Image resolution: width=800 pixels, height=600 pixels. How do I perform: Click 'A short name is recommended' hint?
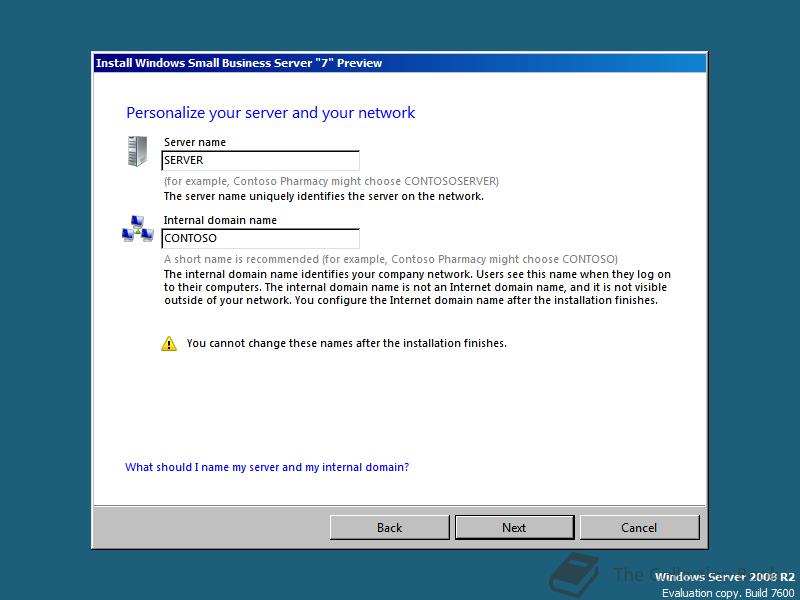tap(390, 259)
